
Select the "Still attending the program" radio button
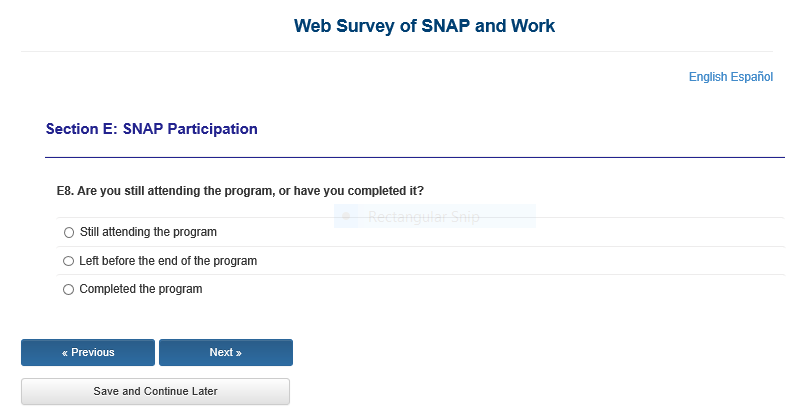point(69,232)
